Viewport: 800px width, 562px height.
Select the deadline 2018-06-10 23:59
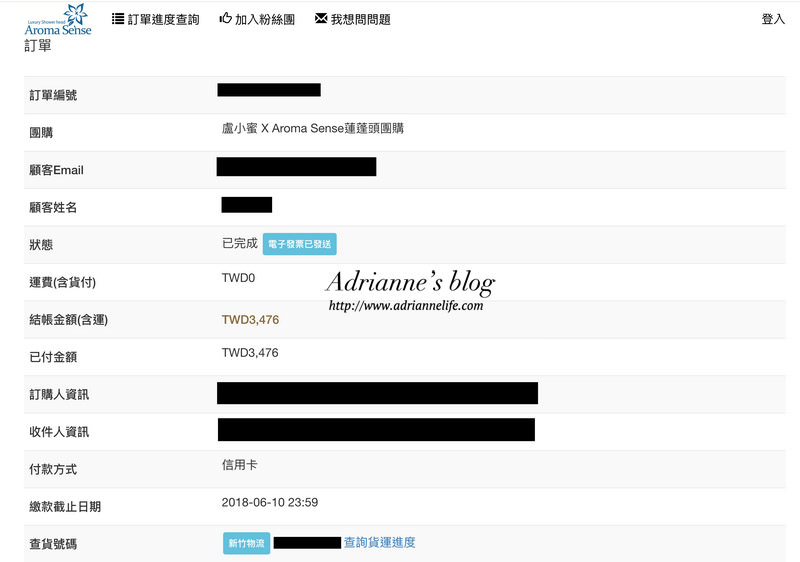270,502
